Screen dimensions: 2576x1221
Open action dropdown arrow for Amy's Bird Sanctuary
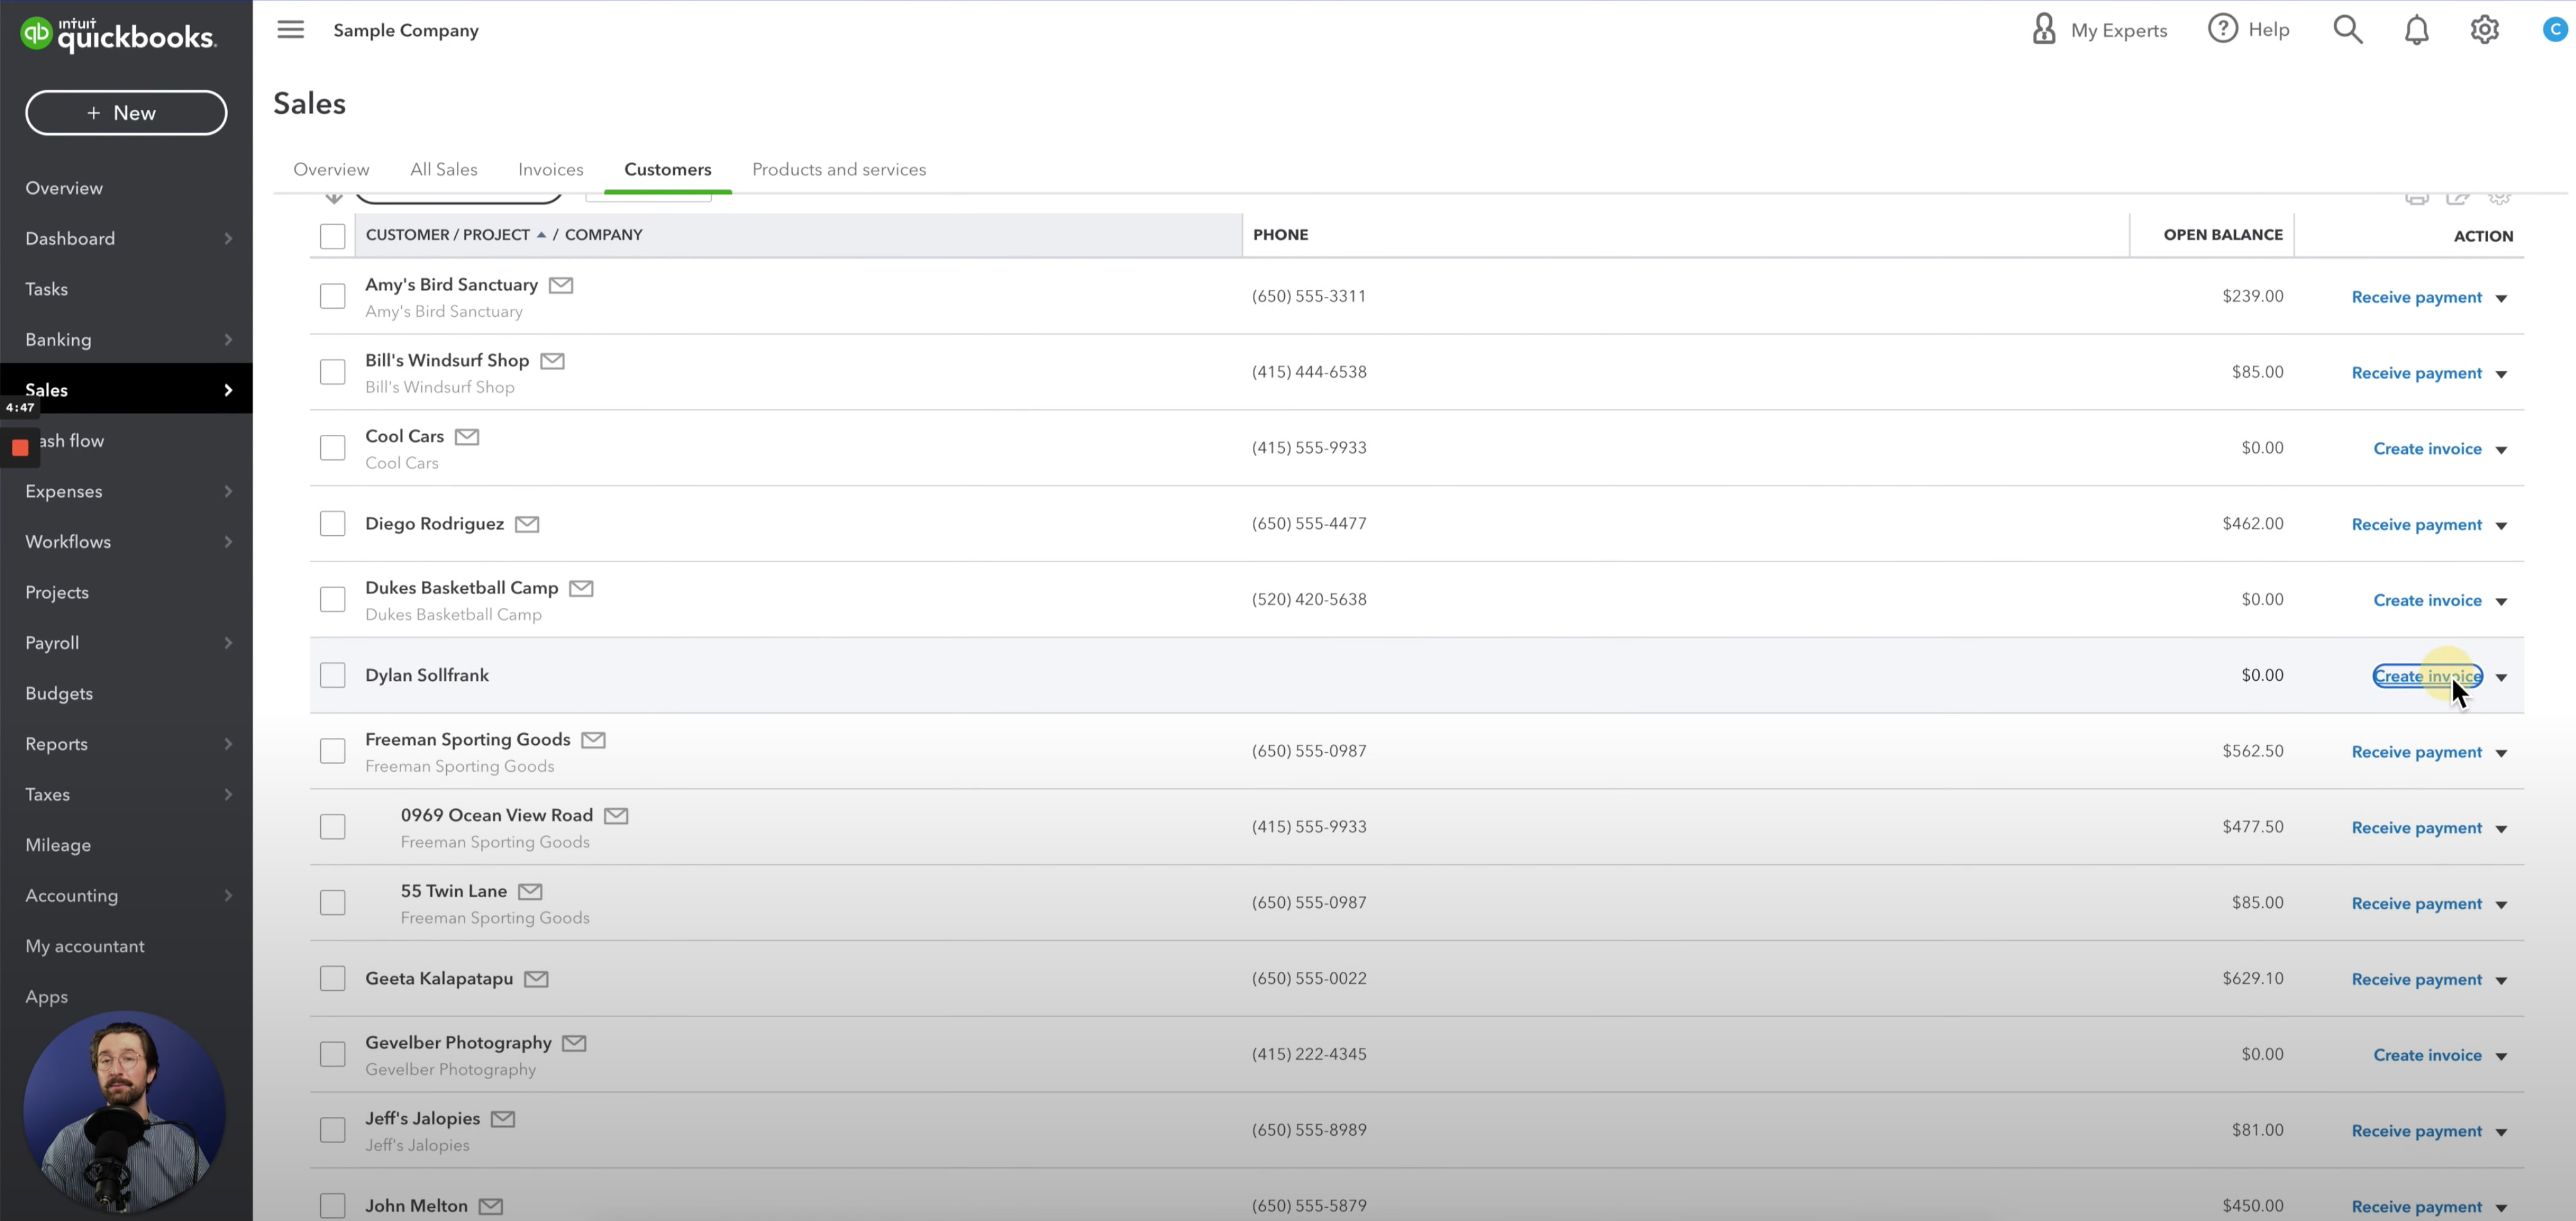pos(2501,298)
